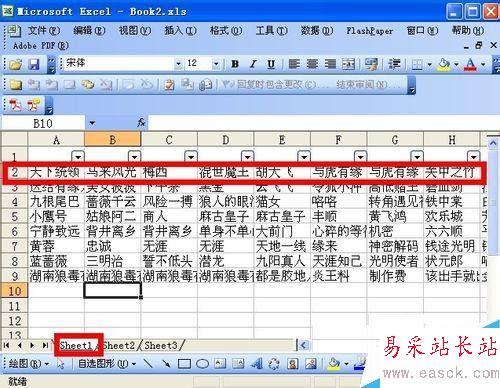Screen dimensions: 500x388
Task: Click drawing toolbar Fill Color bucket
Action: pos(334,363)
